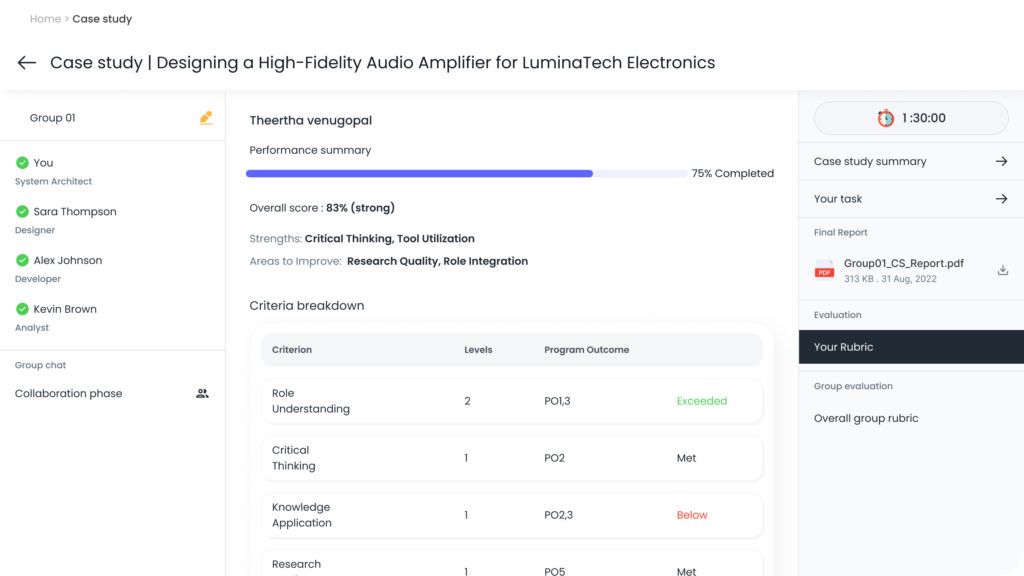Click the red PDF file icon
Viewport: 1024px width, 576px height.
point(824,270)
